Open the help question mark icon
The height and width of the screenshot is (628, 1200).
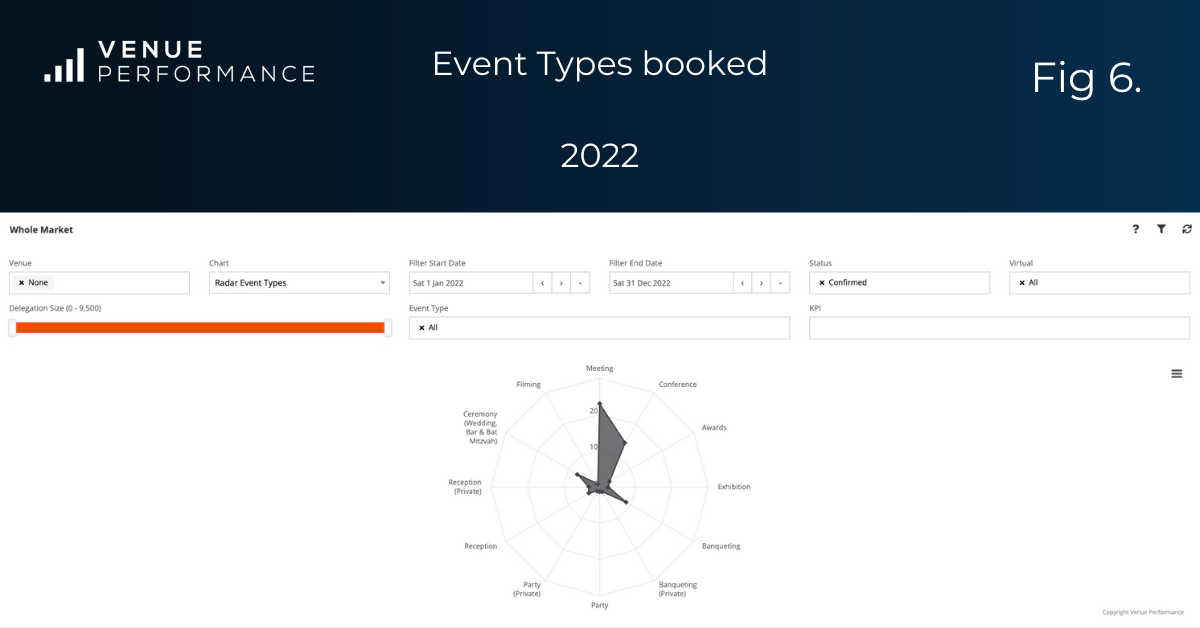point(1135,229)
